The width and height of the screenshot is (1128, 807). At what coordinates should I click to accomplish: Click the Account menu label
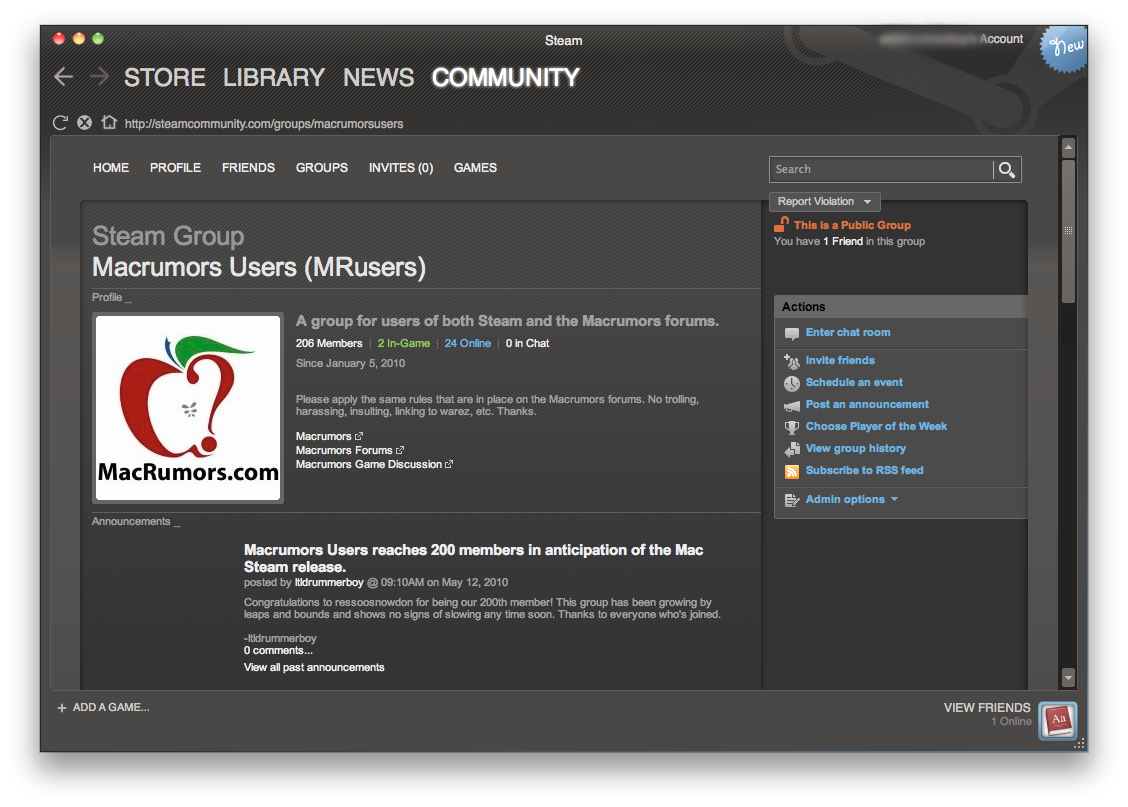click(x=1001, y=39)
